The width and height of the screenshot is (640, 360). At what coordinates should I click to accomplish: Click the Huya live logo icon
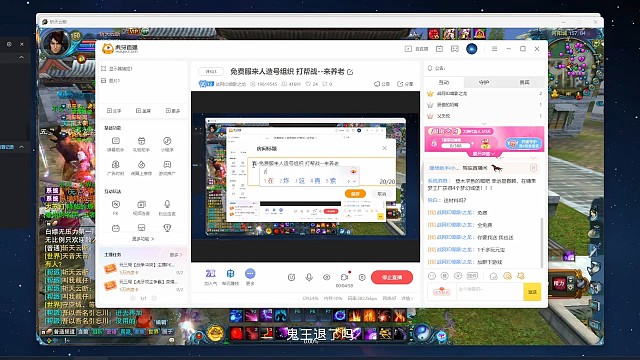pyautogui.click(x=108, y=49)
